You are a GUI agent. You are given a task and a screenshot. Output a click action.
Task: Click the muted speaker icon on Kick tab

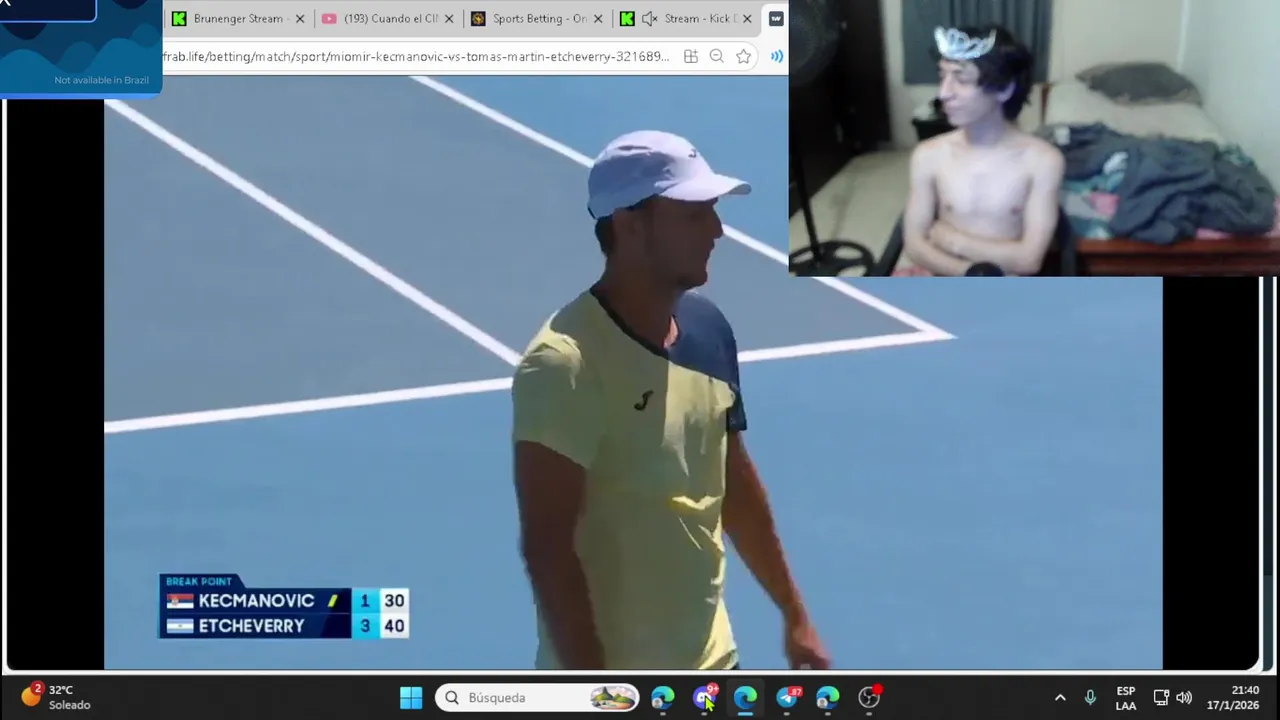(x=650, y=19)
